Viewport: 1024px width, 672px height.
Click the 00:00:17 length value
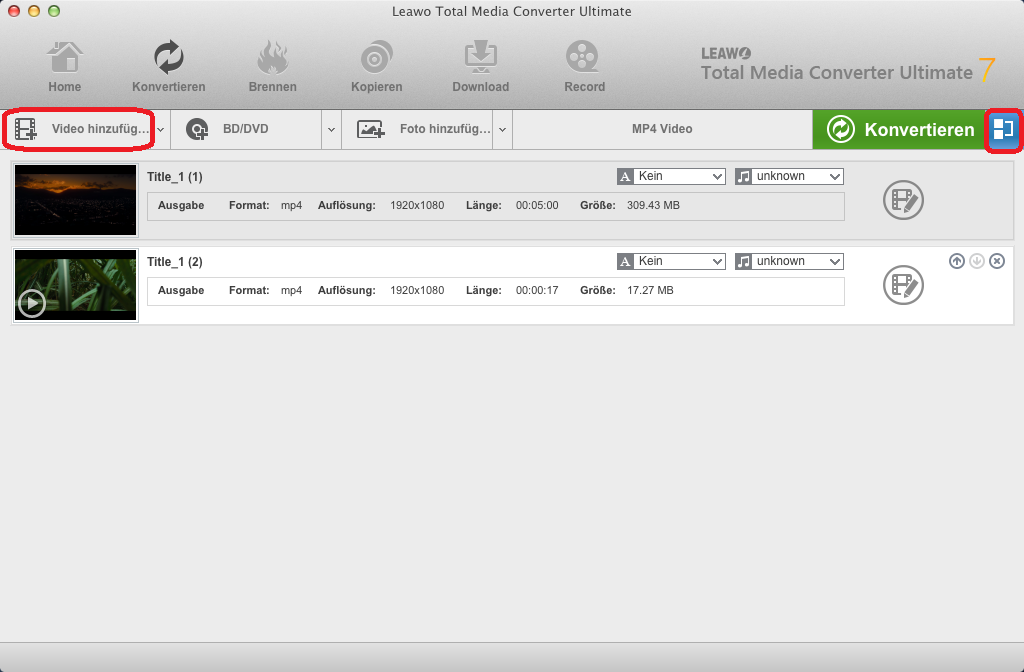(537, 290)
